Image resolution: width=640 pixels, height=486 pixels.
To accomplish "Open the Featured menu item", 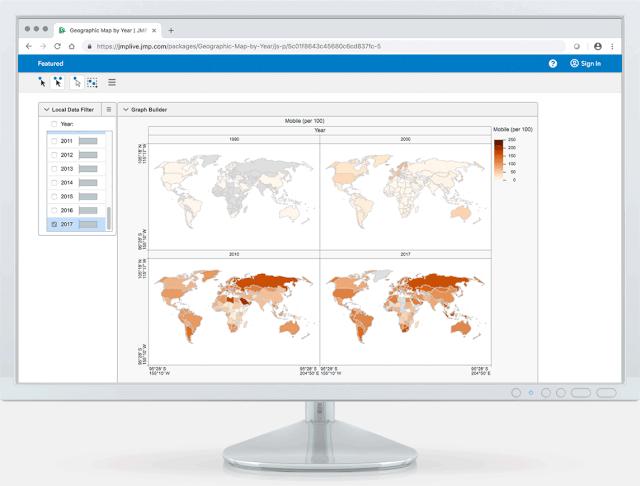I will pyautogui.click(x=50, y=64).
